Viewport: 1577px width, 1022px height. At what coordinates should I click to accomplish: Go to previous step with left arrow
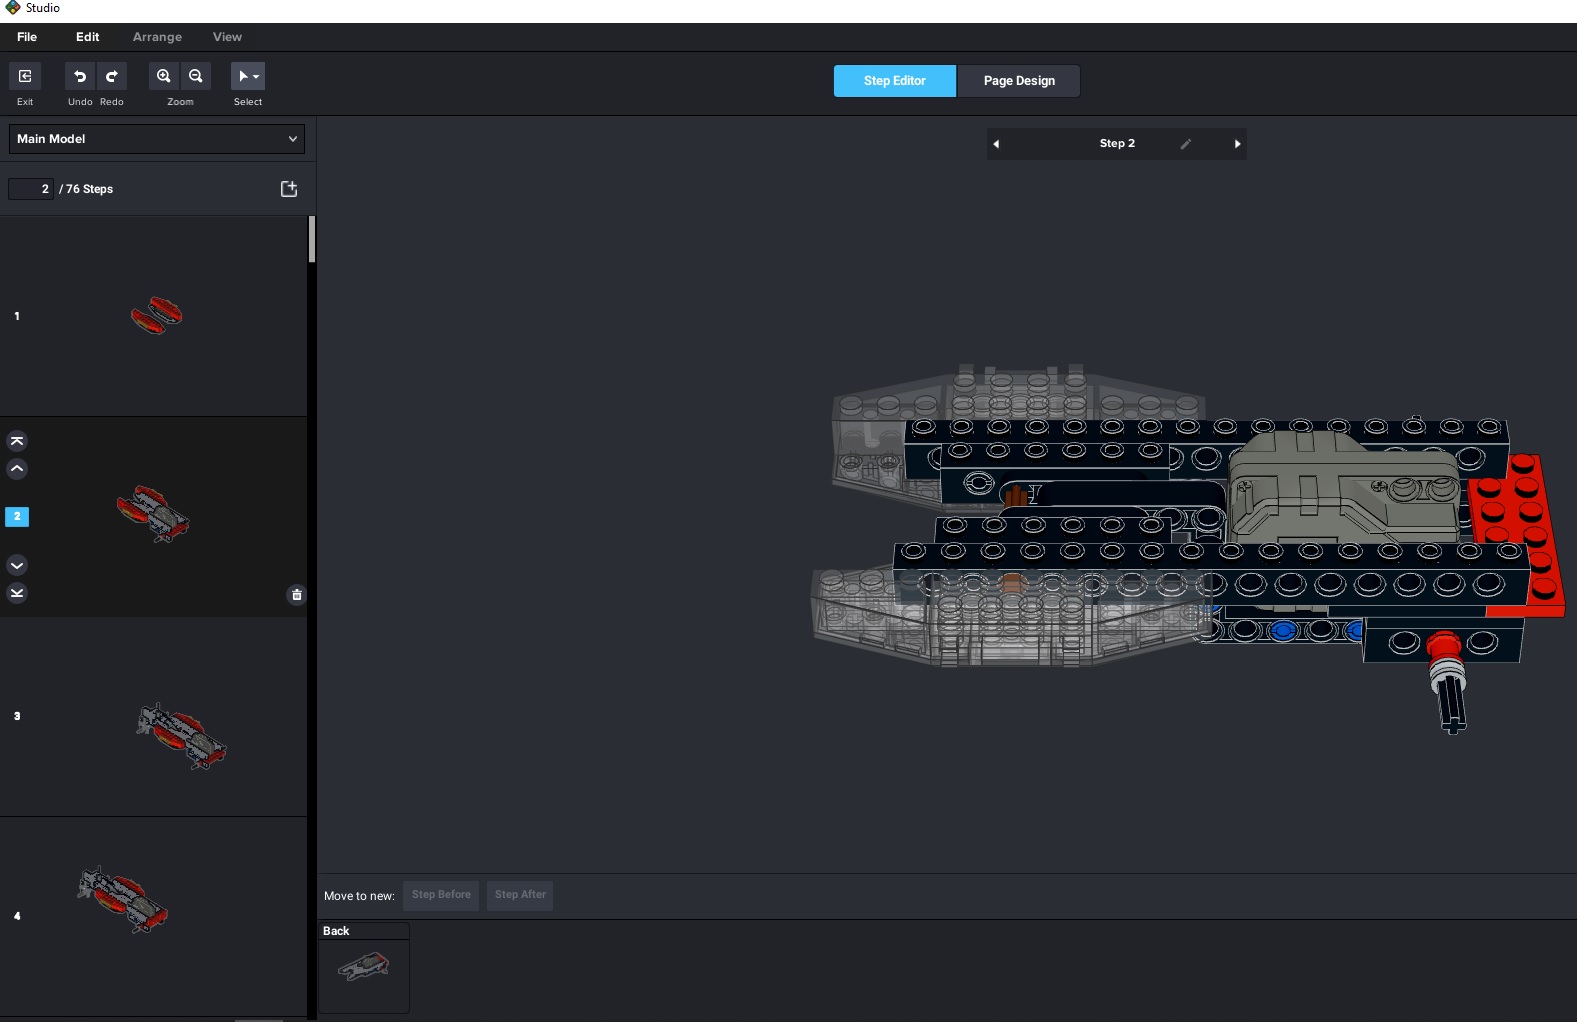(996, 144)
